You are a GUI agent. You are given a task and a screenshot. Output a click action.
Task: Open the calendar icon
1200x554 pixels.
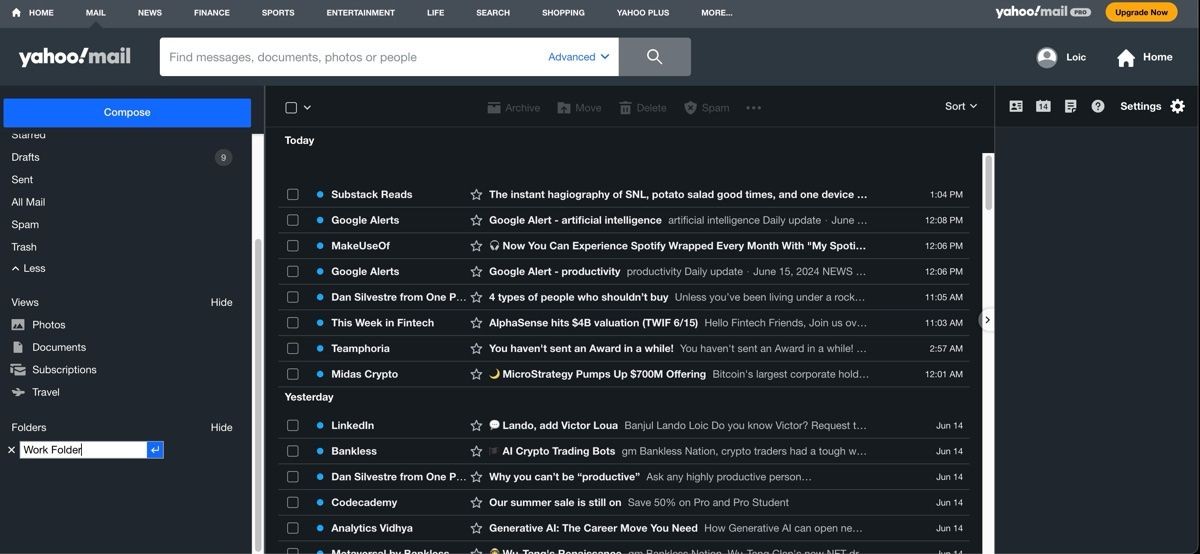(x=1043, y=106)
